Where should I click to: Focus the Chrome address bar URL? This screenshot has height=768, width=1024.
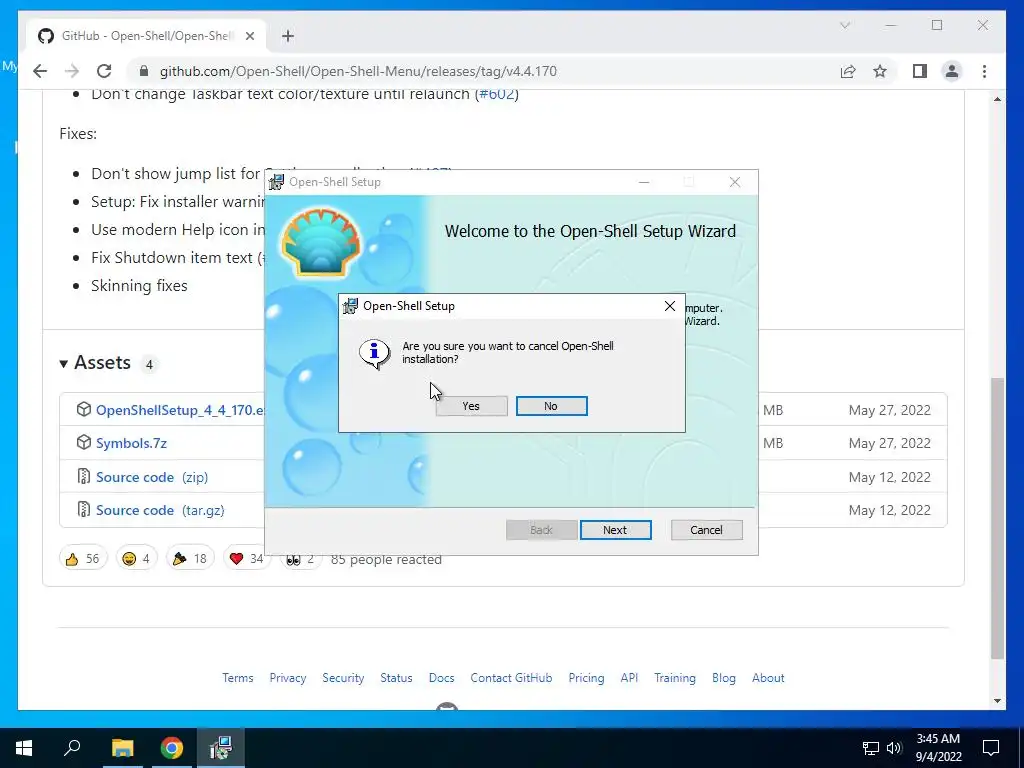coord(358,71)
